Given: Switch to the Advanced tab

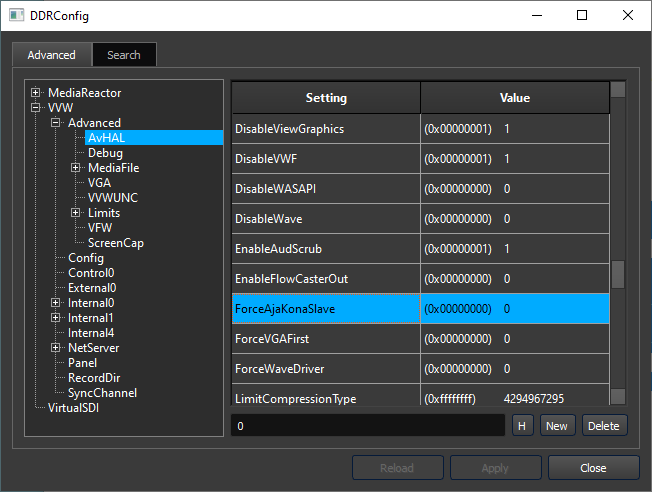Looking at the screenshot, I should [x=52, y=54].
